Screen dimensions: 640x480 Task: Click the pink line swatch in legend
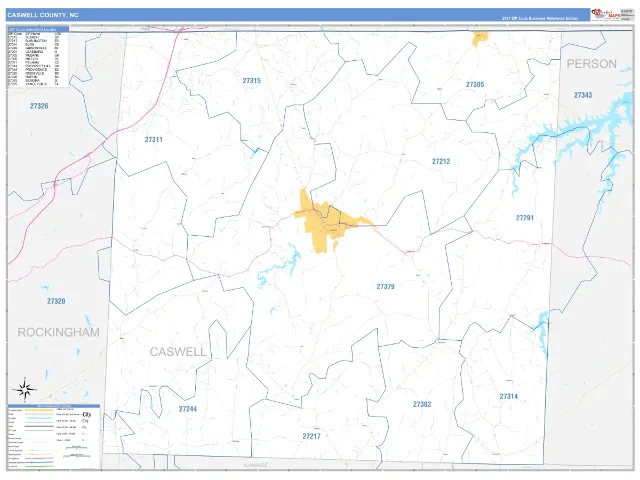tap(39, 458)
